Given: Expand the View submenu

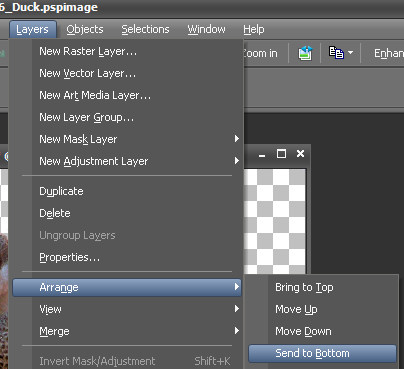Looking at the screenshot, I should coord(127,309).
